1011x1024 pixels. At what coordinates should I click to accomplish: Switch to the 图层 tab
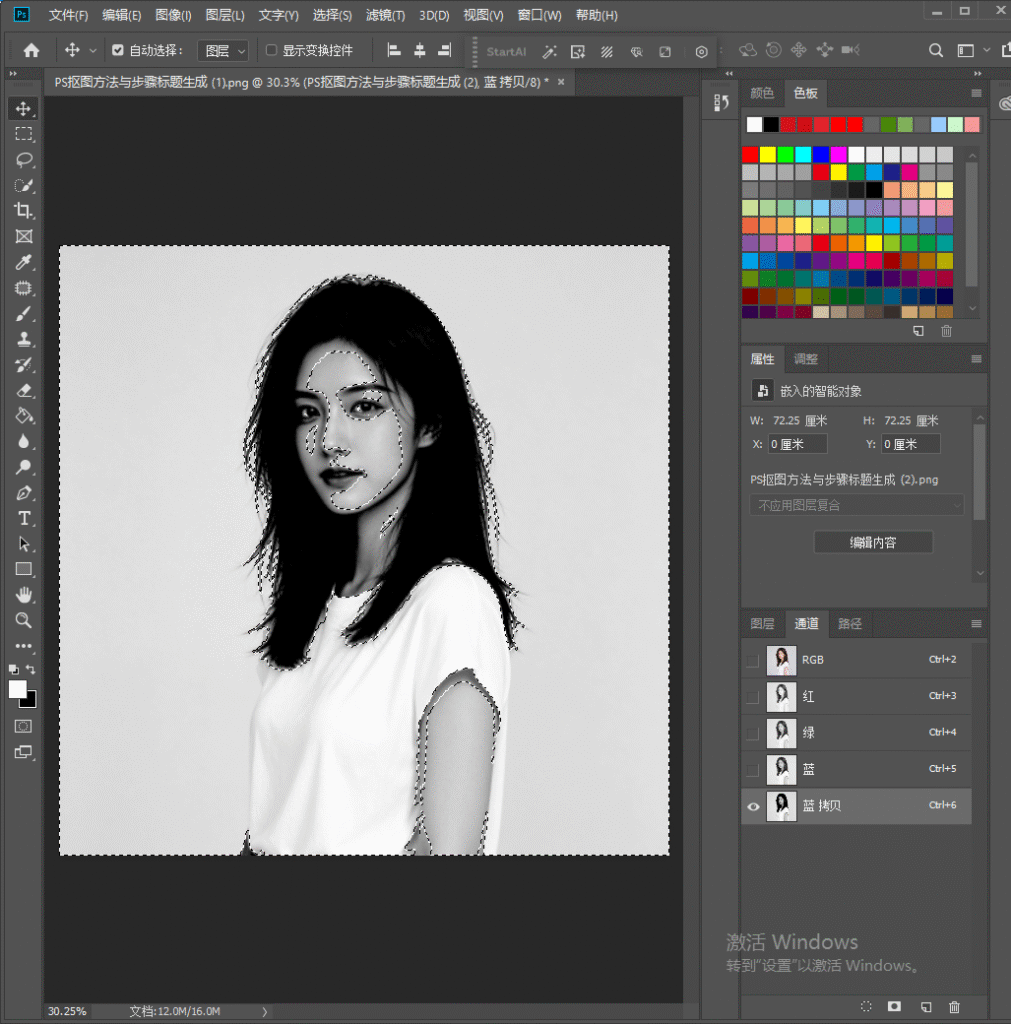[x=762, y=624]
